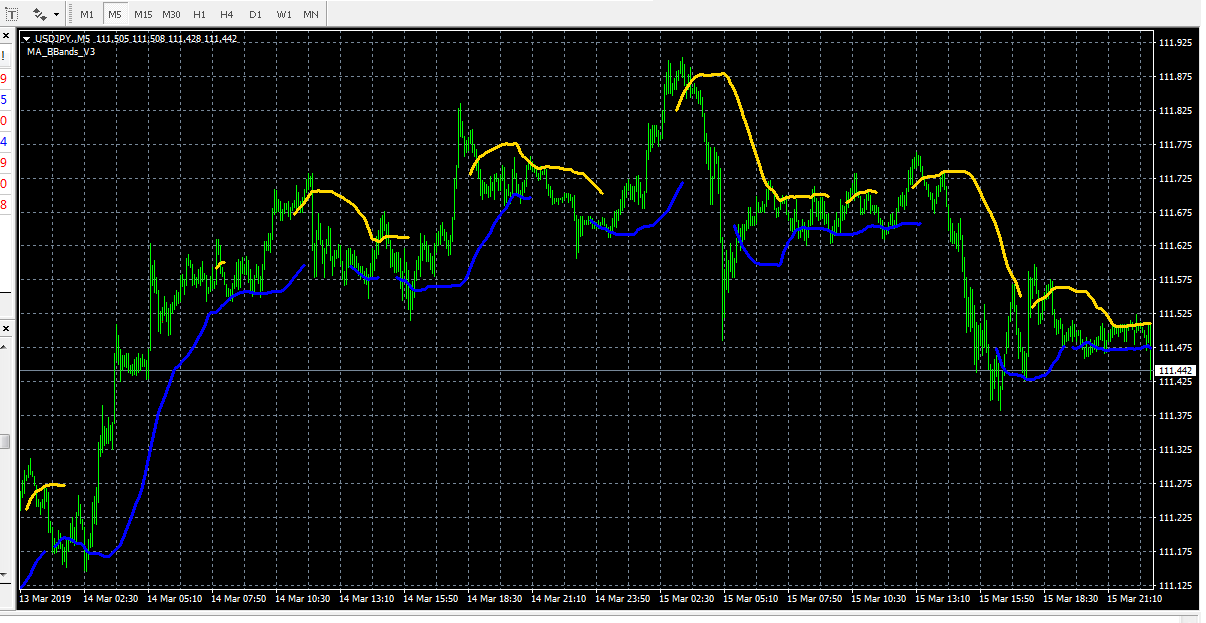Switch chart to D1 daily timeframe
The image size is (1206, 623).
[255, 15]
